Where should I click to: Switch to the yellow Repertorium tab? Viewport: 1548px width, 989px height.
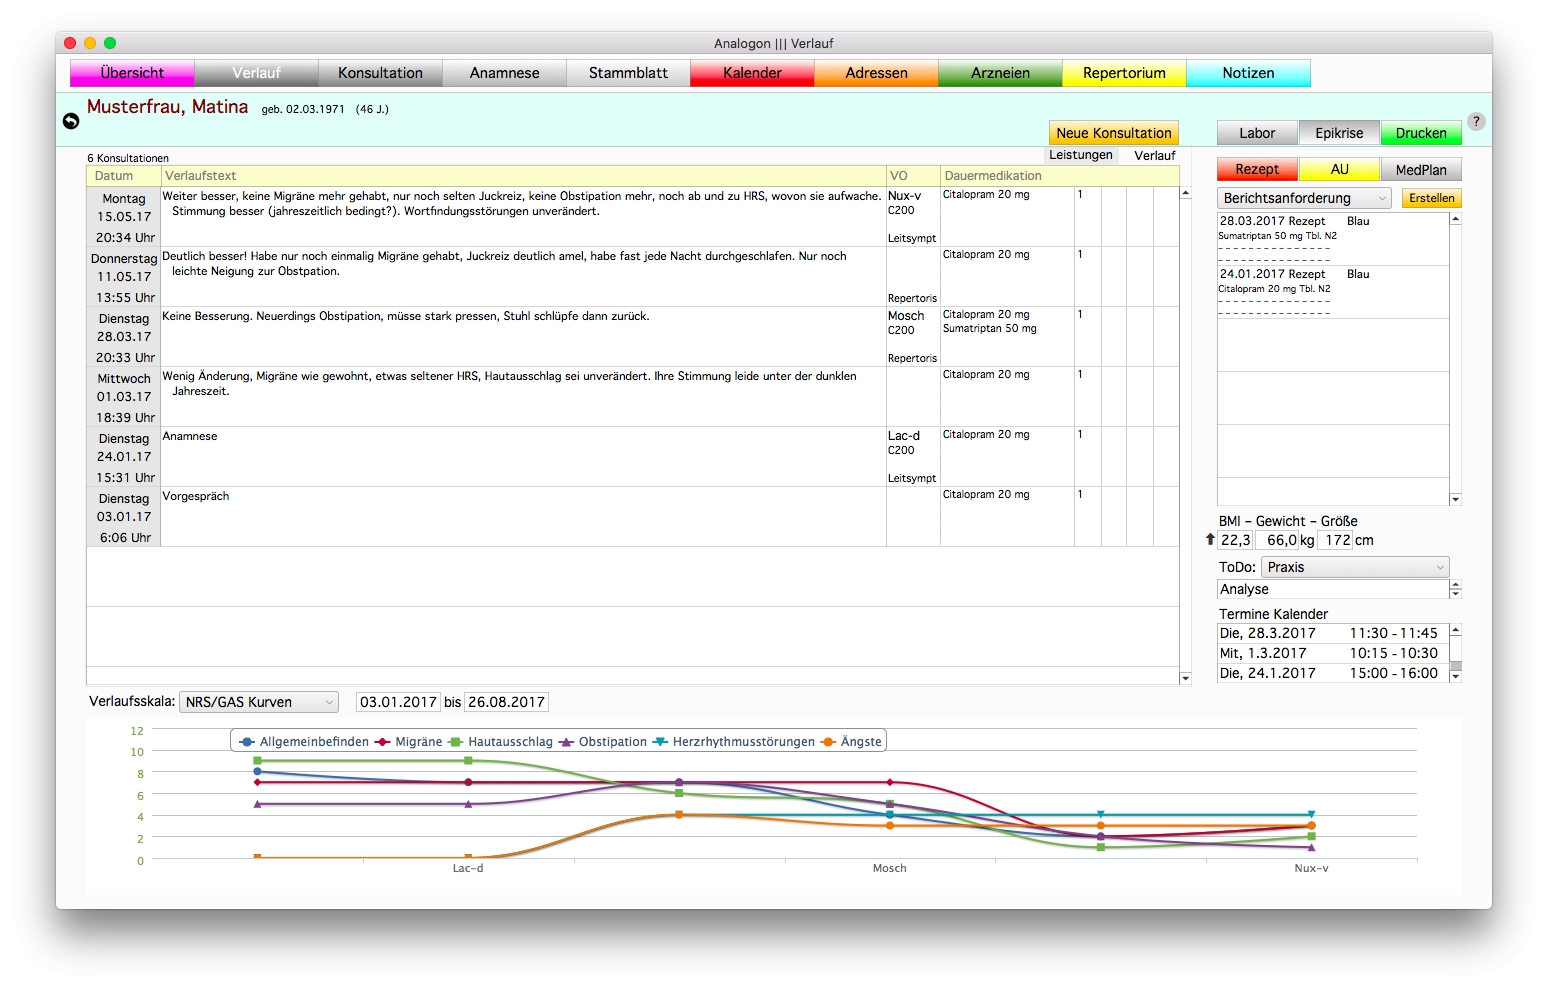tap(1124, 73)
